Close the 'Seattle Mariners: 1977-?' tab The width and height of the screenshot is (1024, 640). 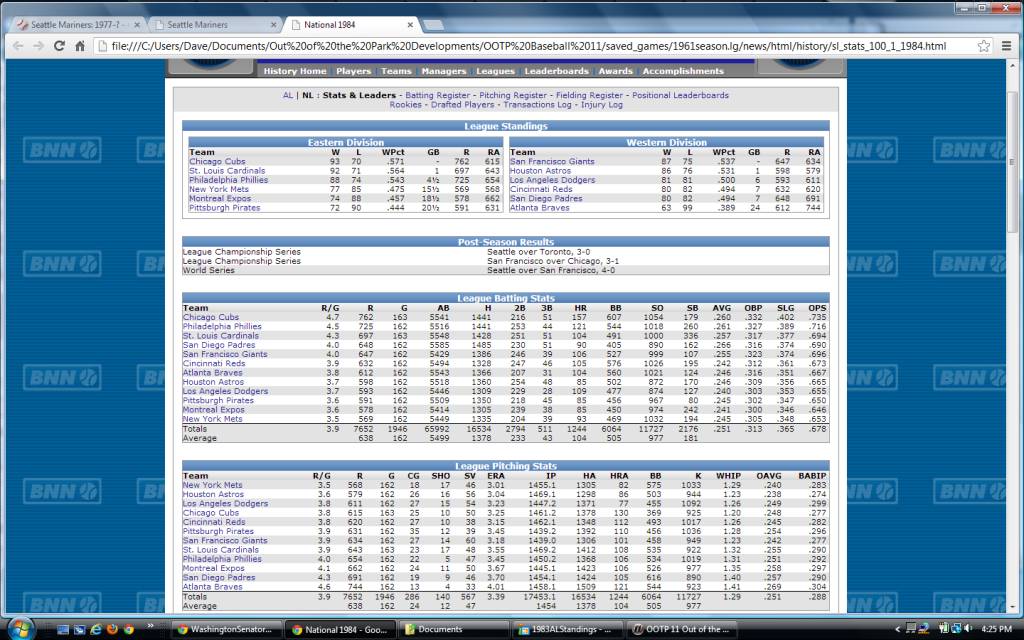point(137,25)
